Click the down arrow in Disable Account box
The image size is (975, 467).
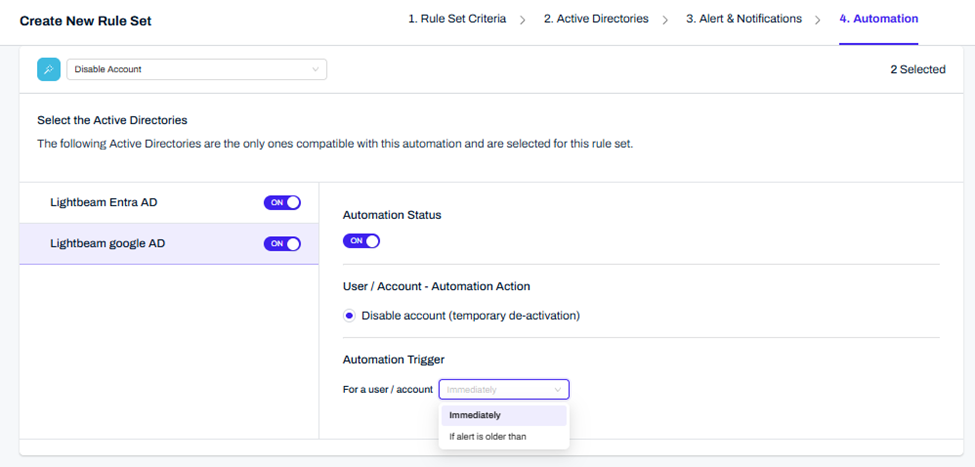pyautogui.click(x=315, y=70)
